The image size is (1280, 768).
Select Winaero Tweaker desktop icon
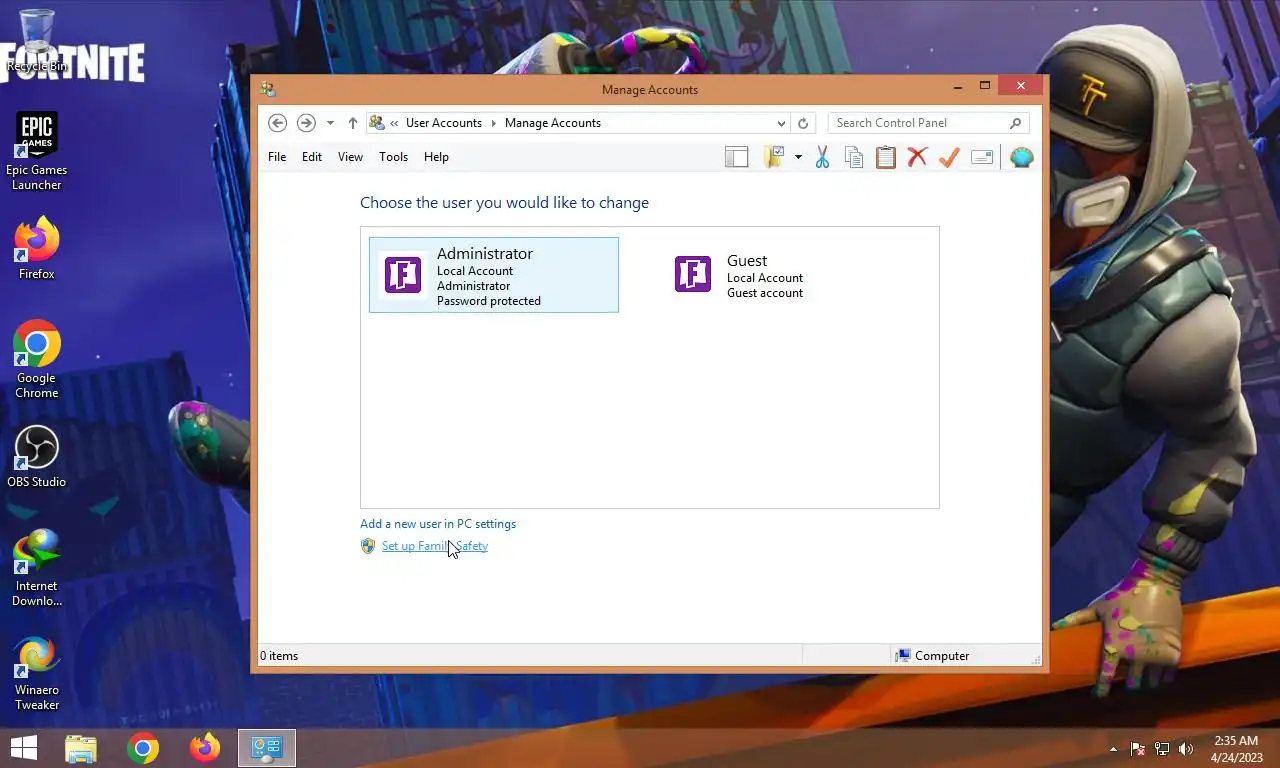(37, 673)
